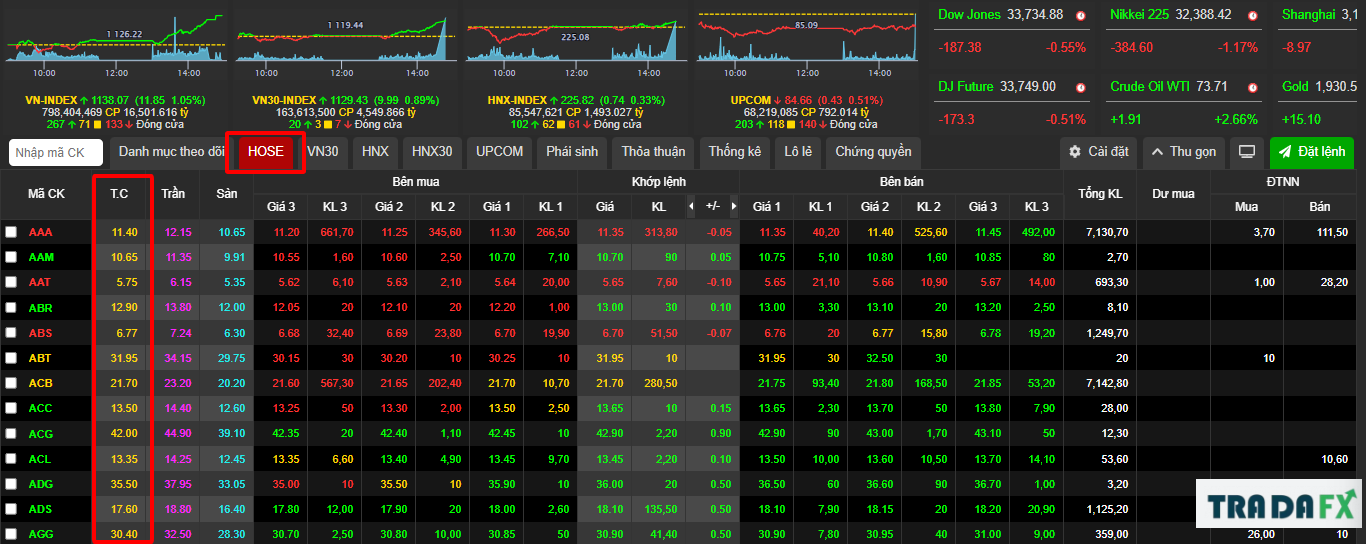Click the clock icon beside Dow Jones
The height and width of the screenshot is (544, 1366).
tap(1081, 16)
